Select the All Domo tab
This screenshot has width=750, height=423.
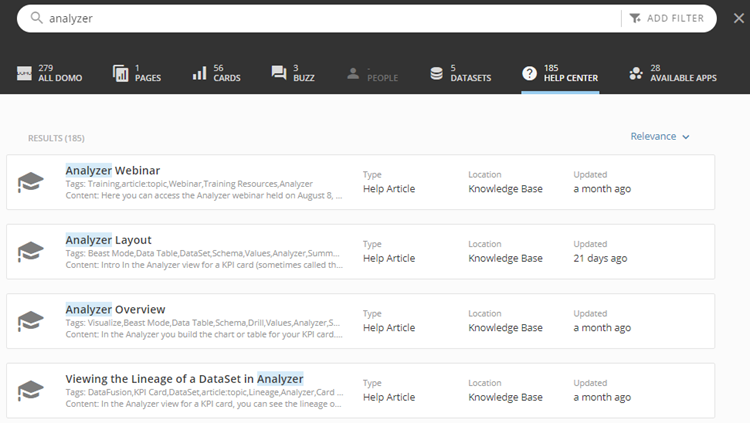[49, 73]
